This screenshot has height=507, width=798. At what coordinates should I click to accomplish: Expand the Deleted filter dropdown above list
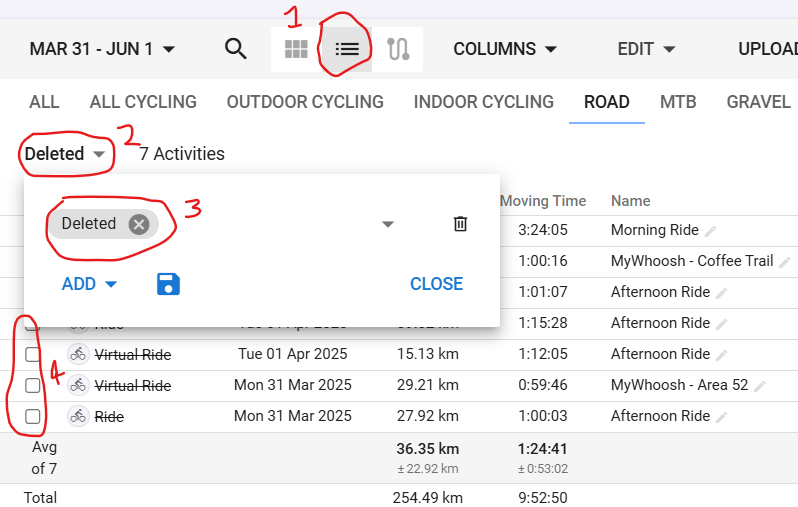tap(65, 154)
